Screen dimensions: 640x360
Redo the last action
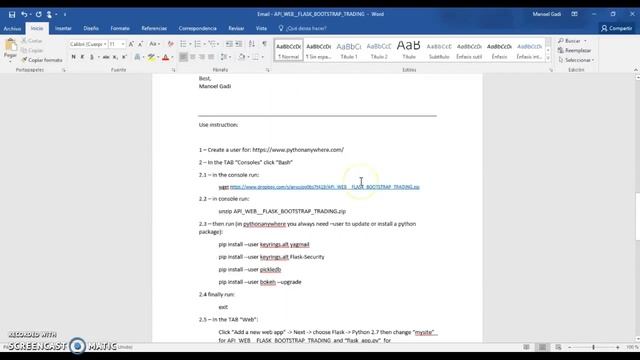click(38, 14)
